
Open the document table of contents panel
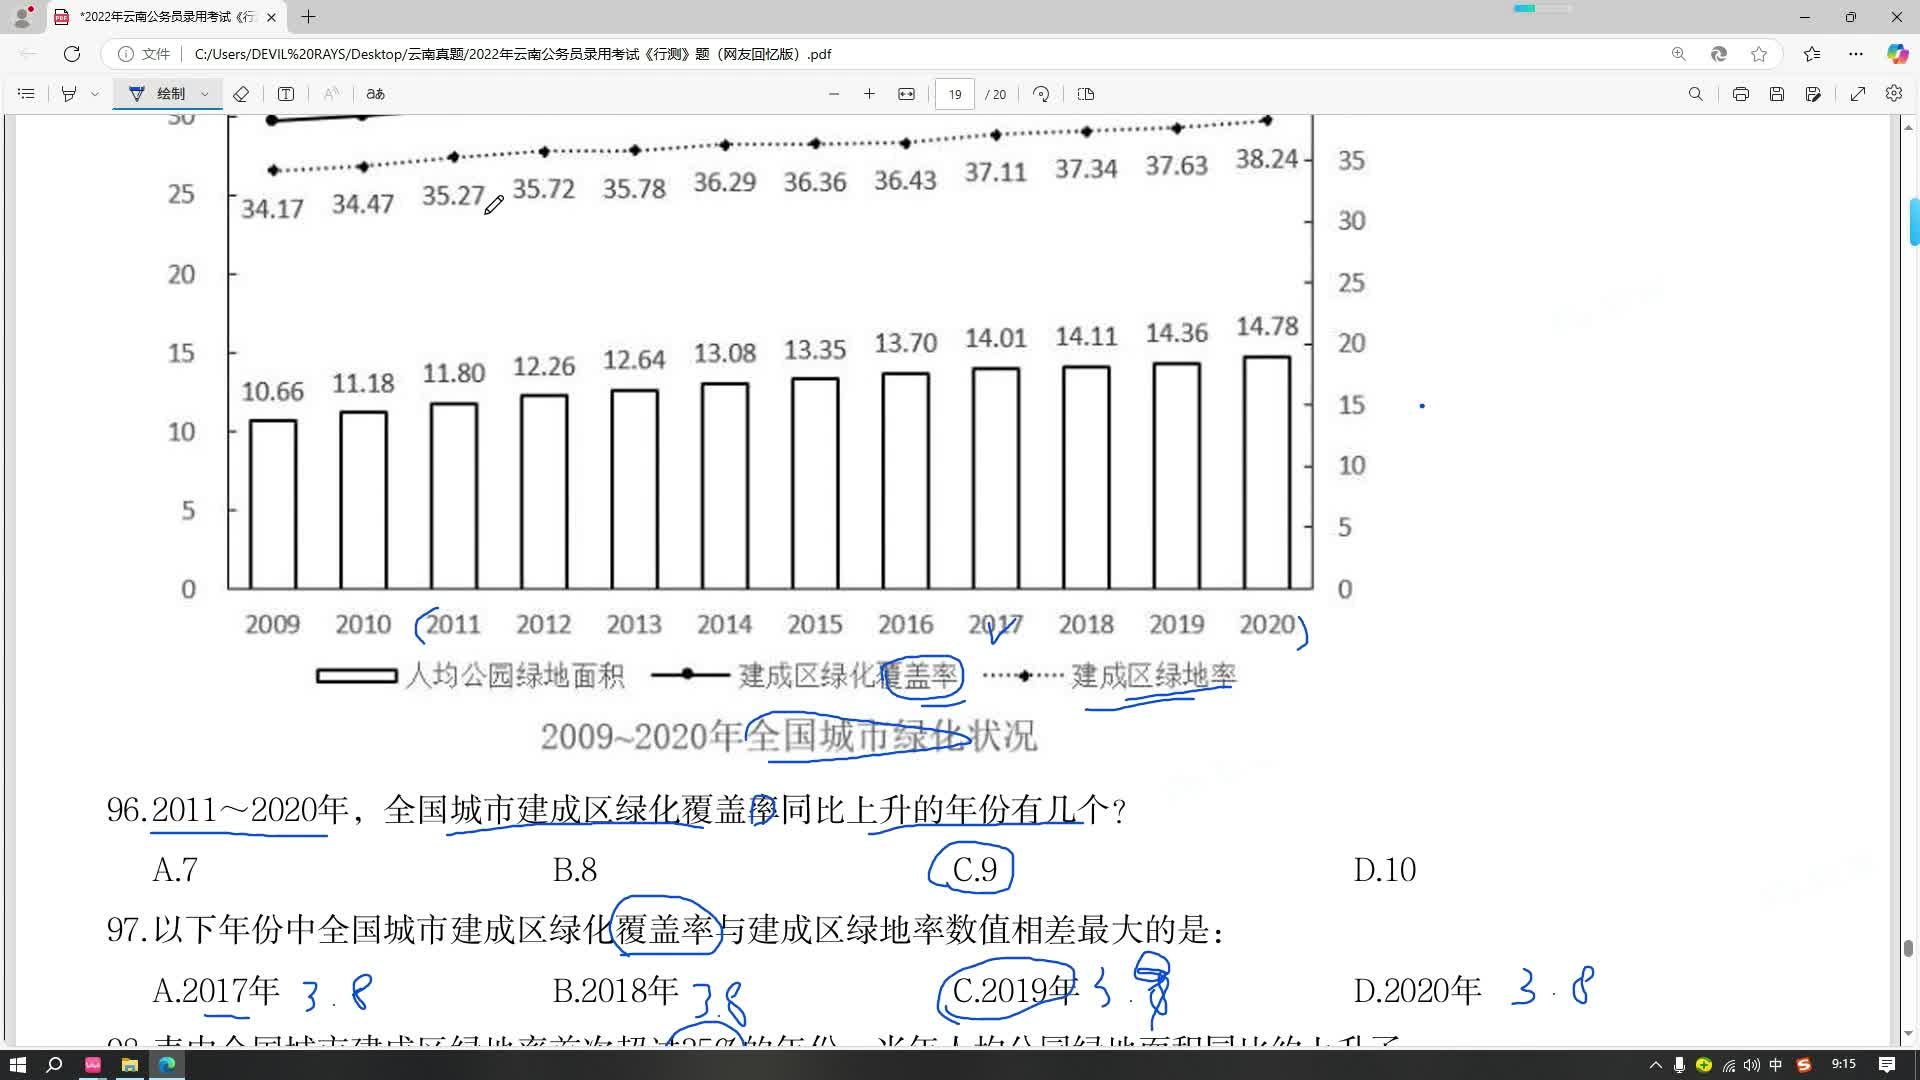point(26,93)
